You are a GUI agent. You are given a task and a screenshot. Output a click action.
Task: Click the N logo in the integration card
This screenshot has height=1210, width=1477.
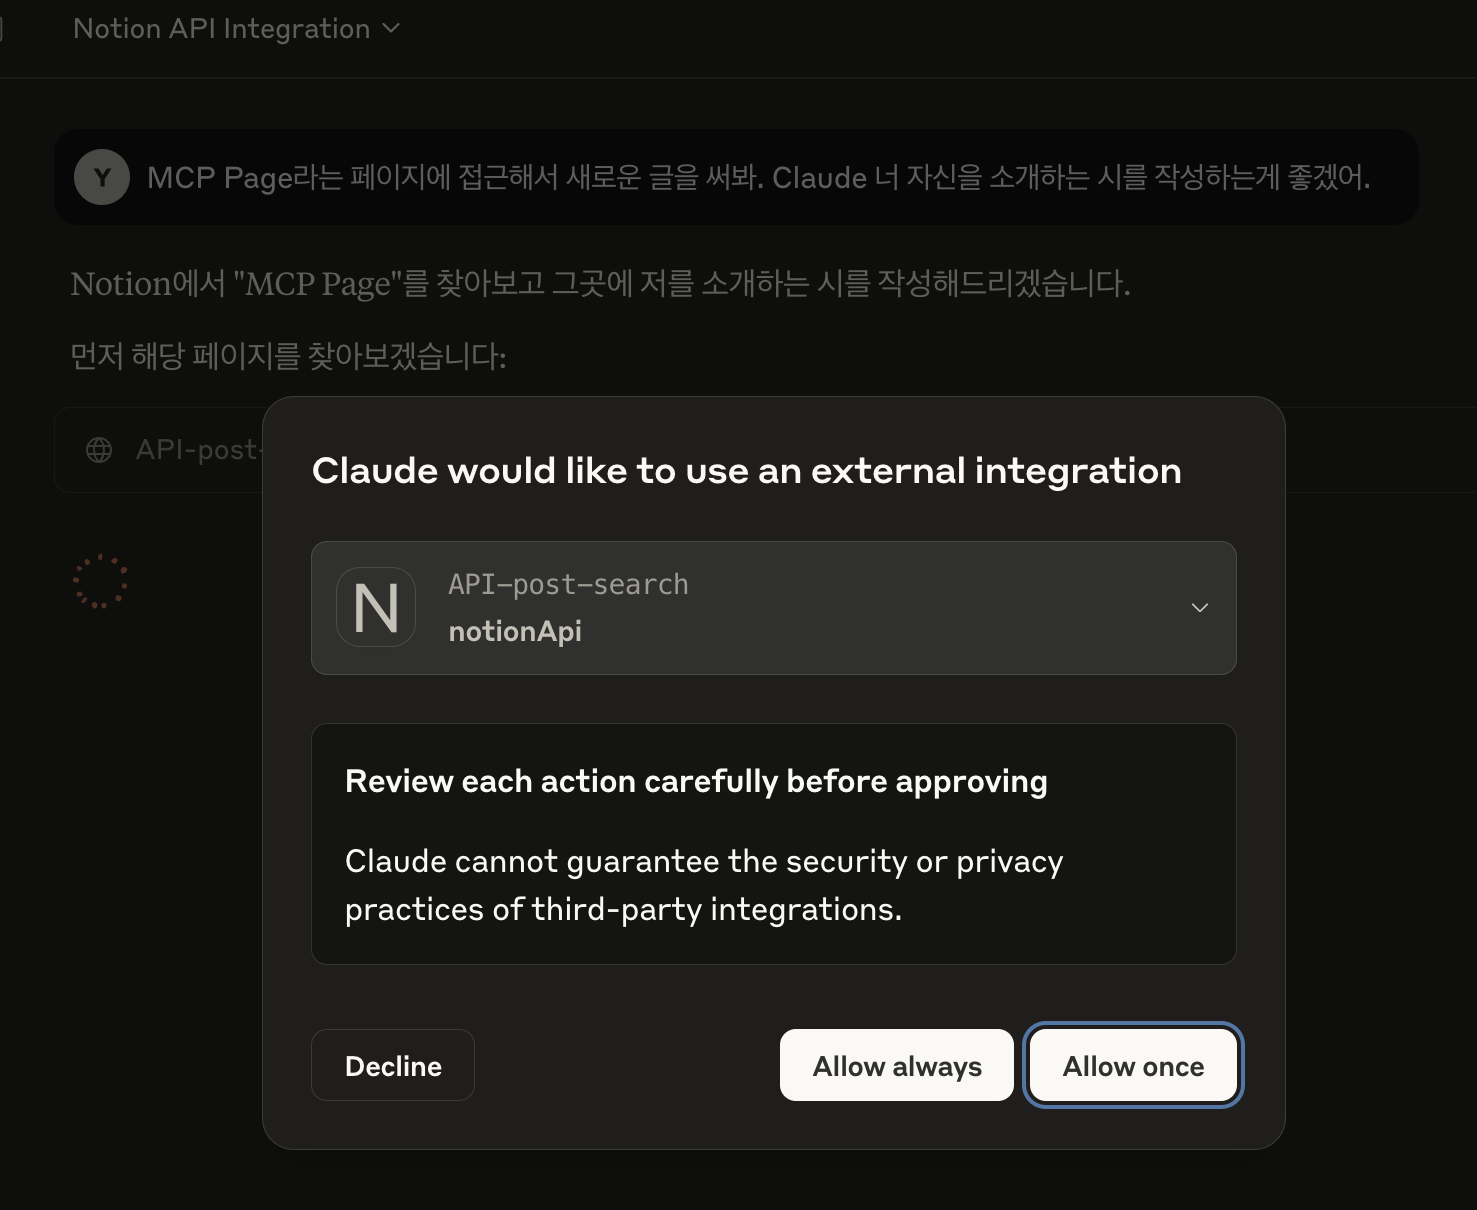(376, 607)
